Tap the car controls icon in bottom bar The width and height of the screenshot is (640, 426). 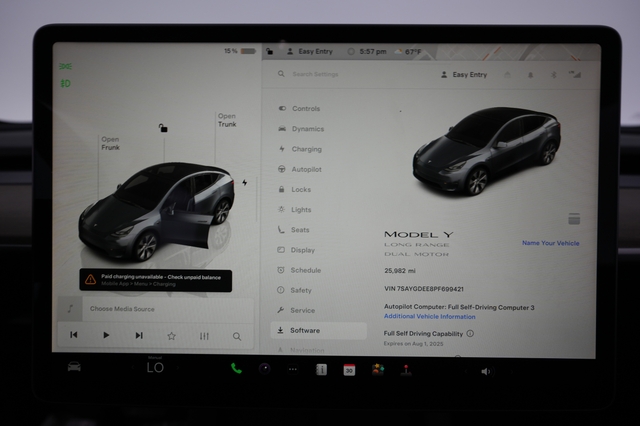tap(74, 367)
